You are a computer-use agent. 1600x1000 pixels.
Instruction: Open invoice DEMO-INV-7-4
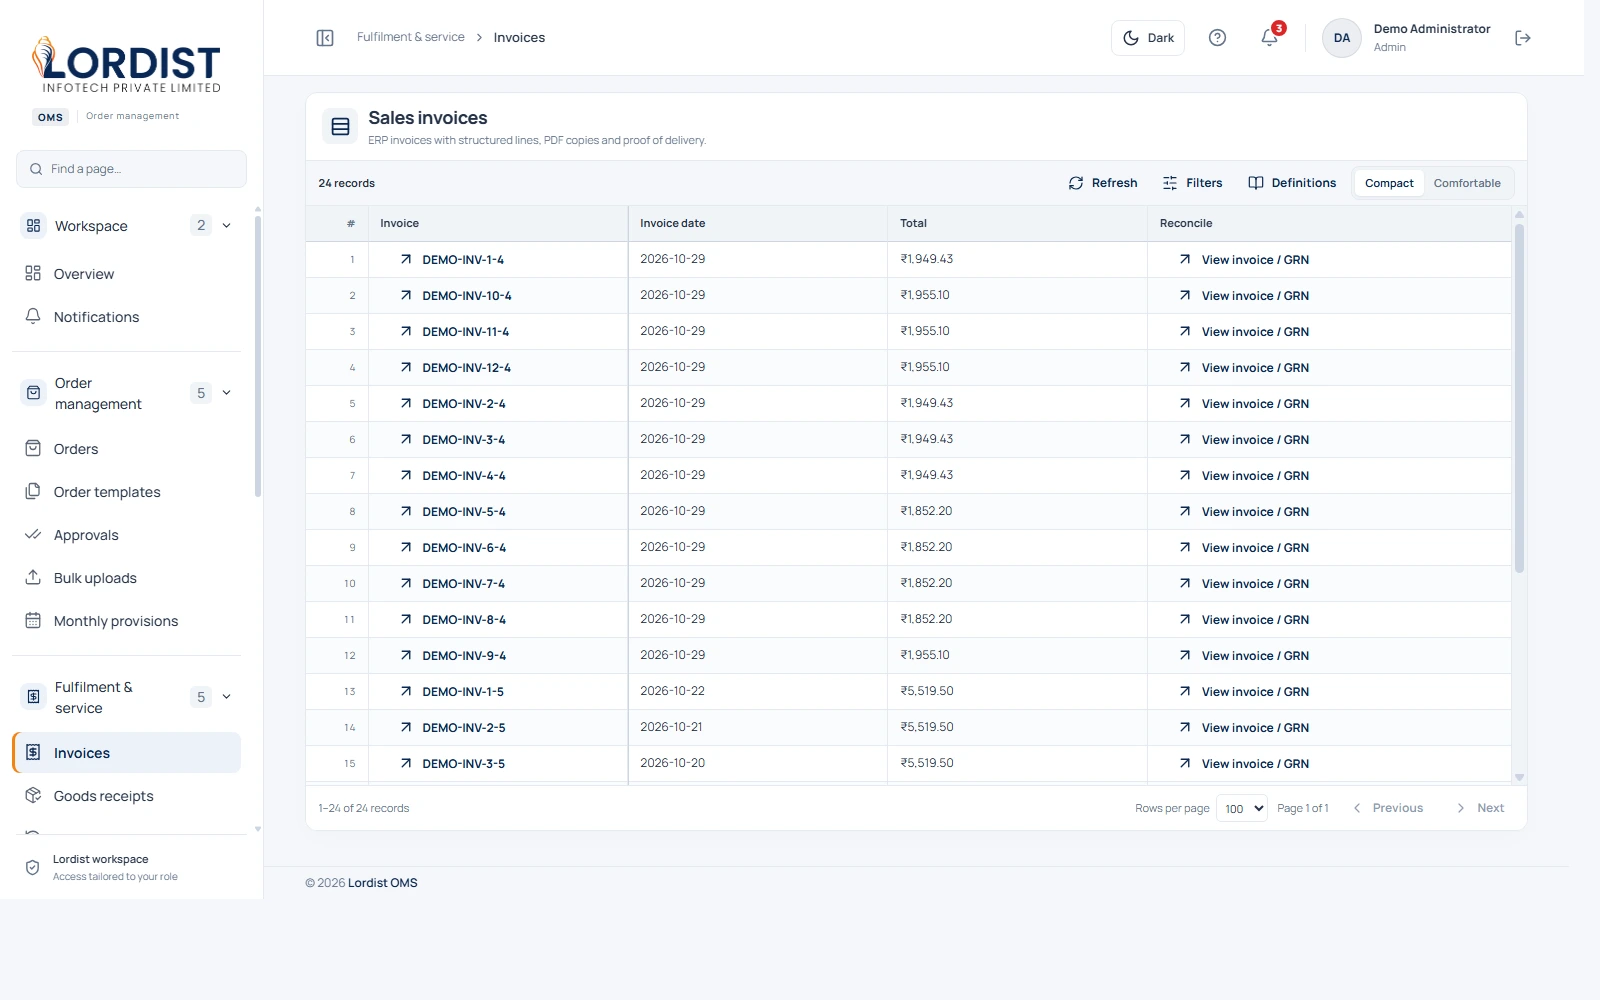(x=463, y=583)
